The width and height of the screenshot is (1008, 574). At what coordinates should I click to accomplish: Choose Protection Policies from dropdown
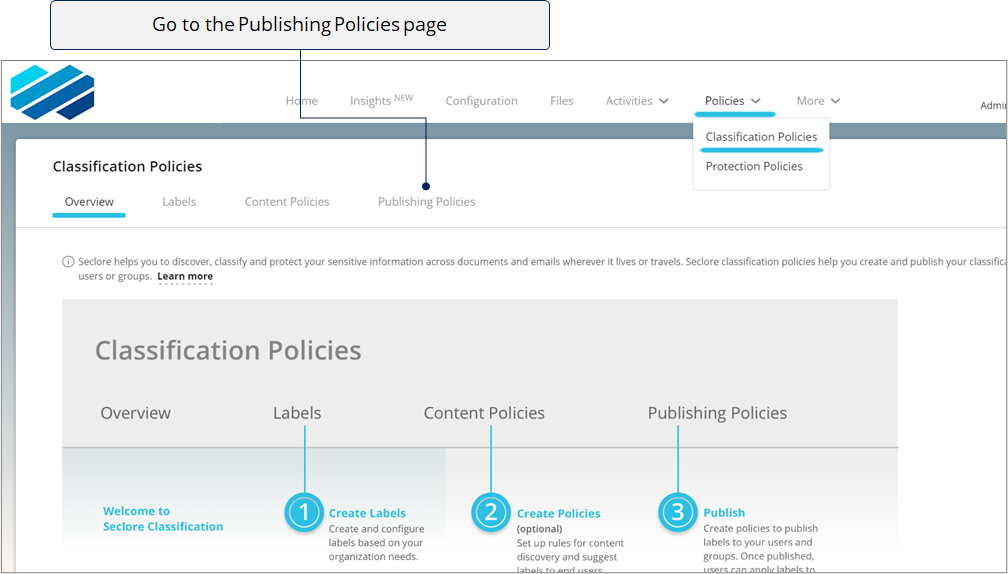754,167
